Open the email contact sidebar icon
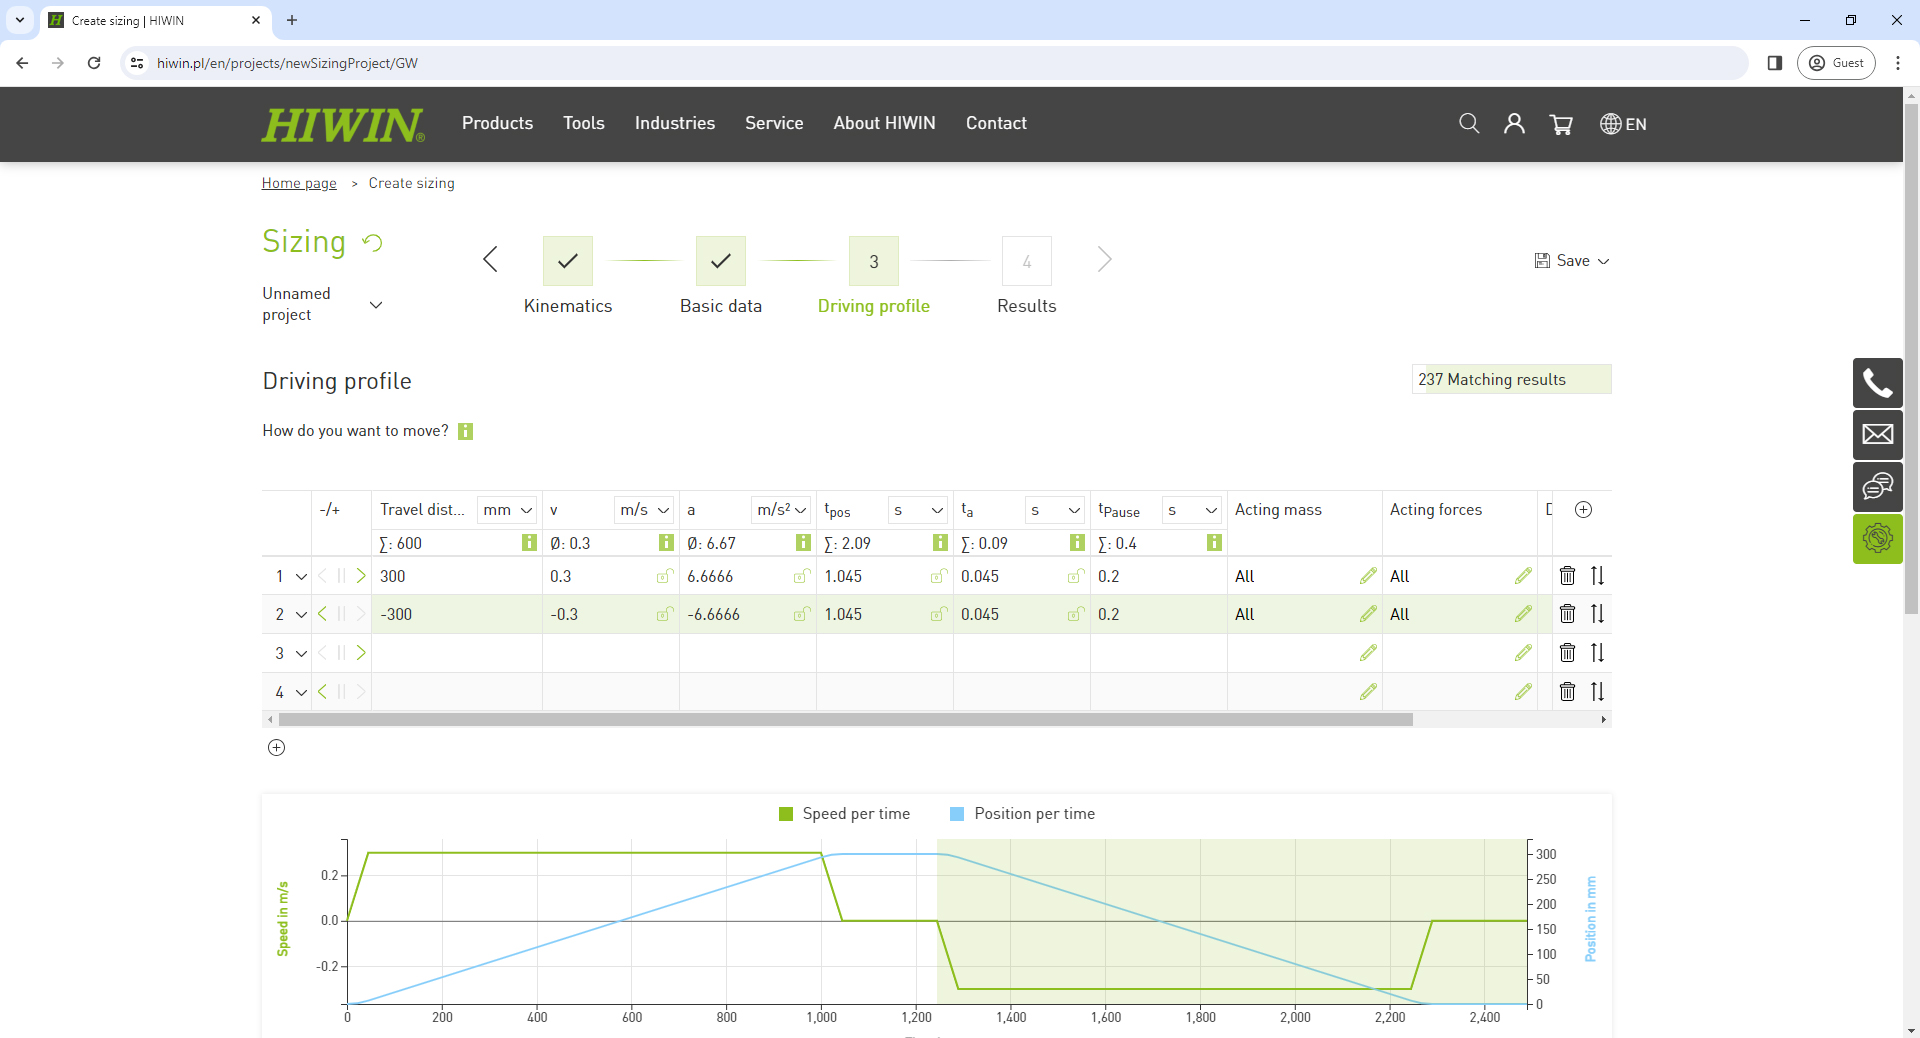 pyautogui.click(x=1877, y=434)
